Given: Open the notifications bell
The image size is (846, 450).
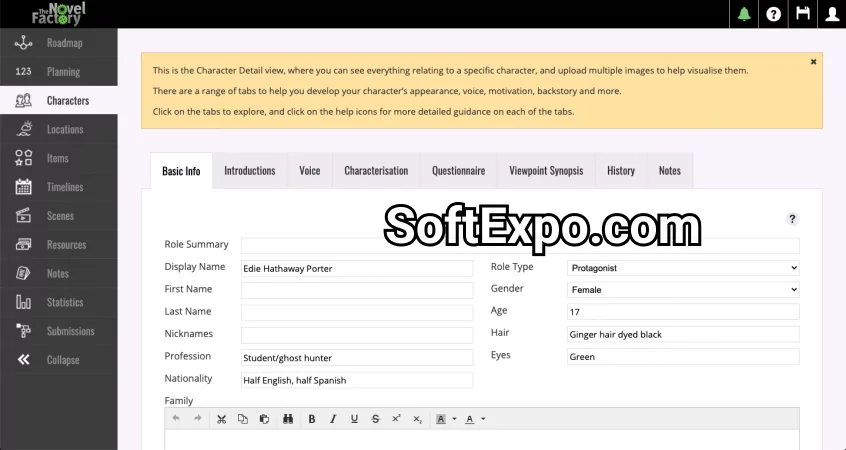Looking at the screenshot, I should [743, 14].
